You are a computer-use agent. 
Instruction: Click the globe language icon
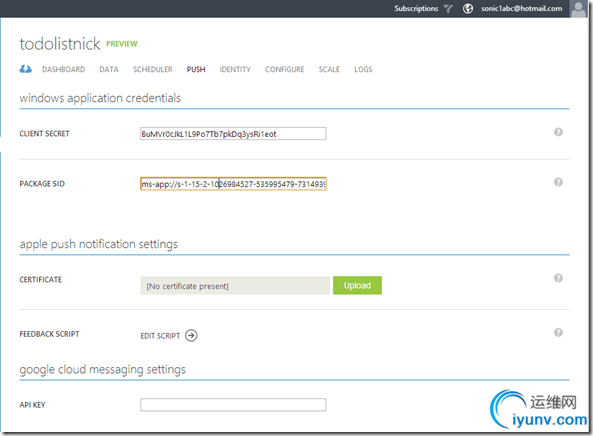pos(468,8)
